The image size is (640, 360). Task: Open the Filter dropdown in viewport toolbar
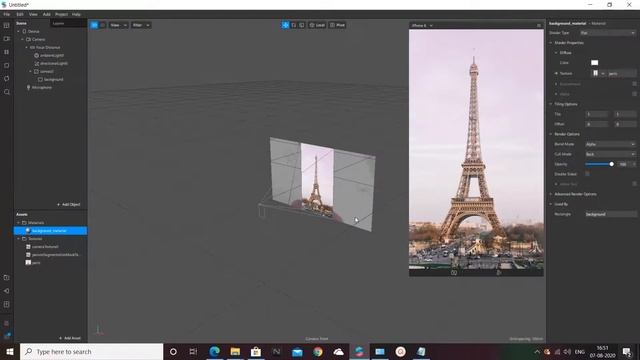pyautogui.click(x=141, y=25)
